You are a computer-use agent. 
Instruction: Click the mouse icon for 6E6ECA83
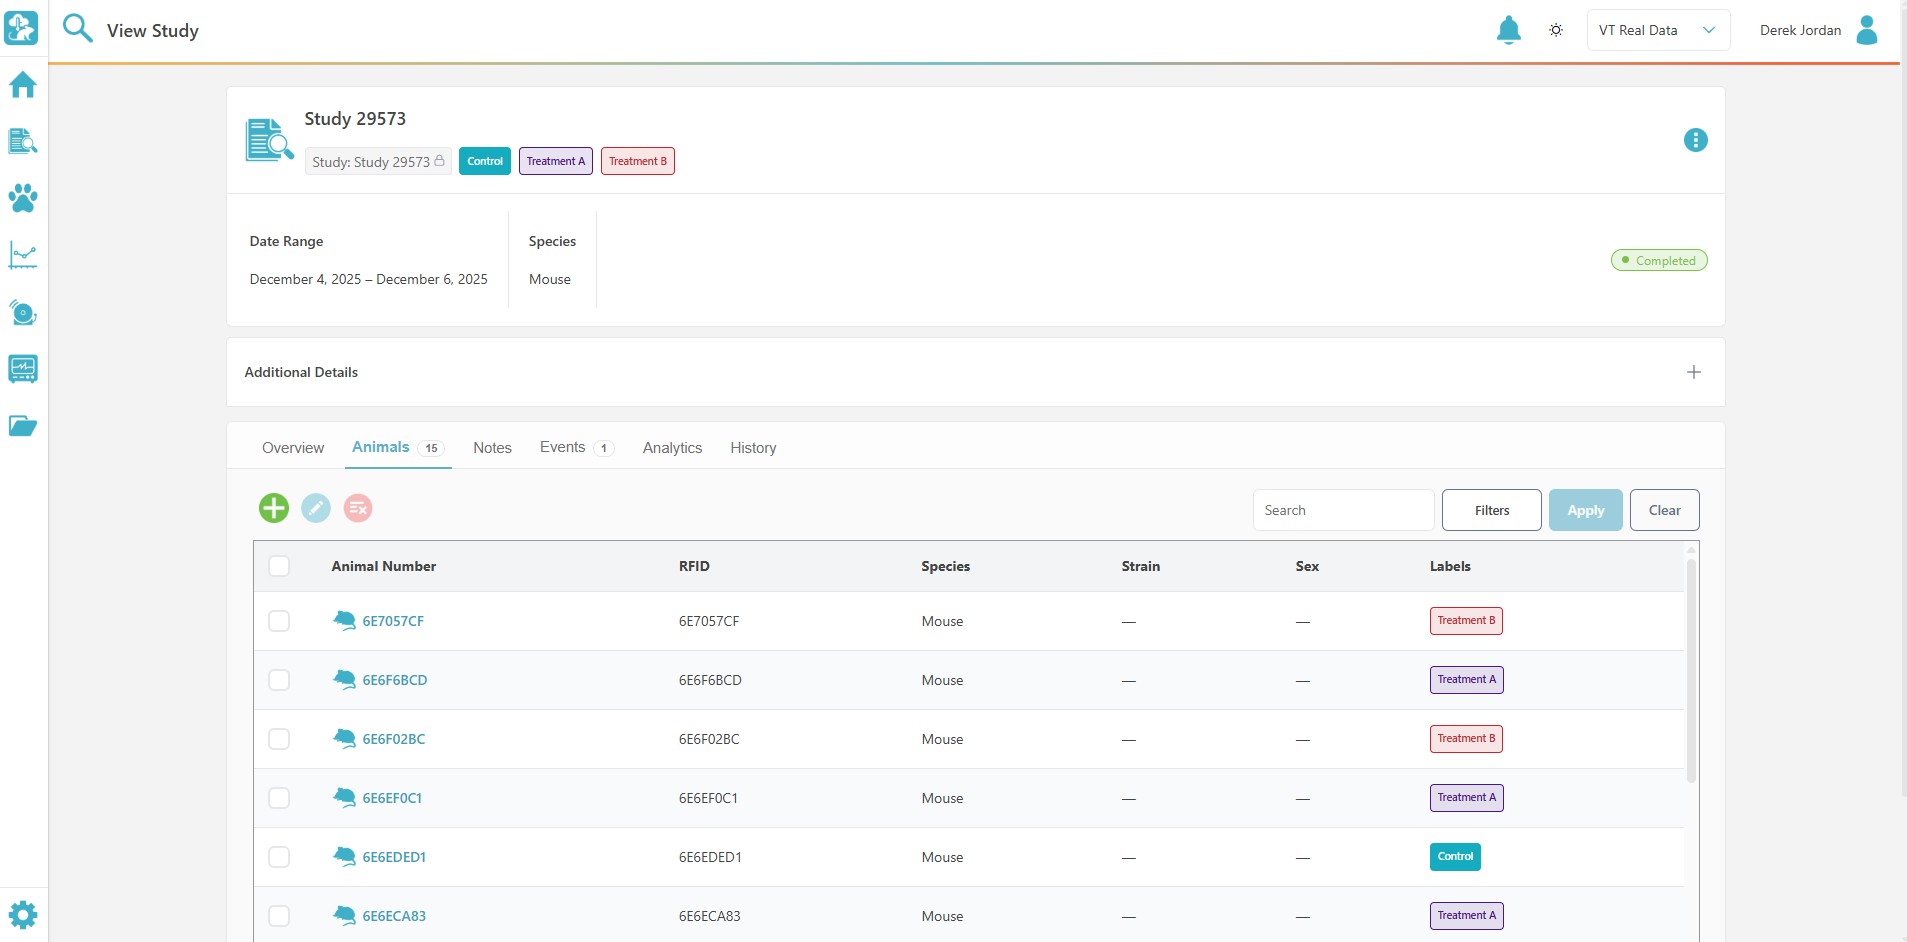click(344, 916)
